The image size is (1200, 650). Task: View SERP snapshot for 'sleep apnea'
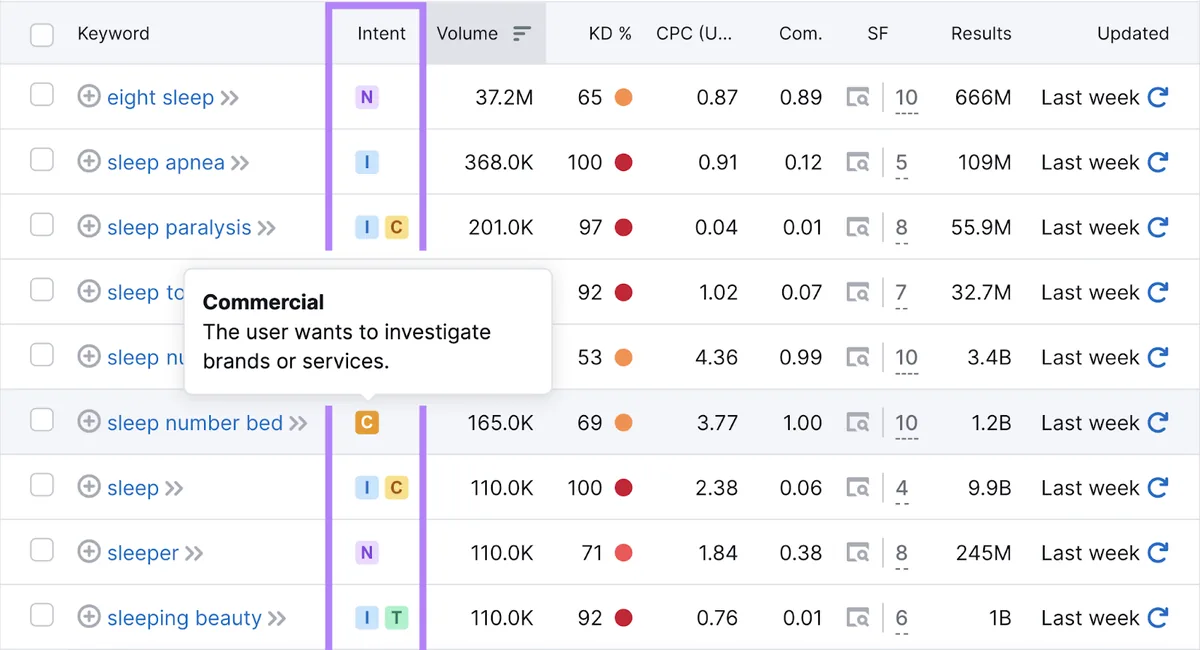[857, 163]
